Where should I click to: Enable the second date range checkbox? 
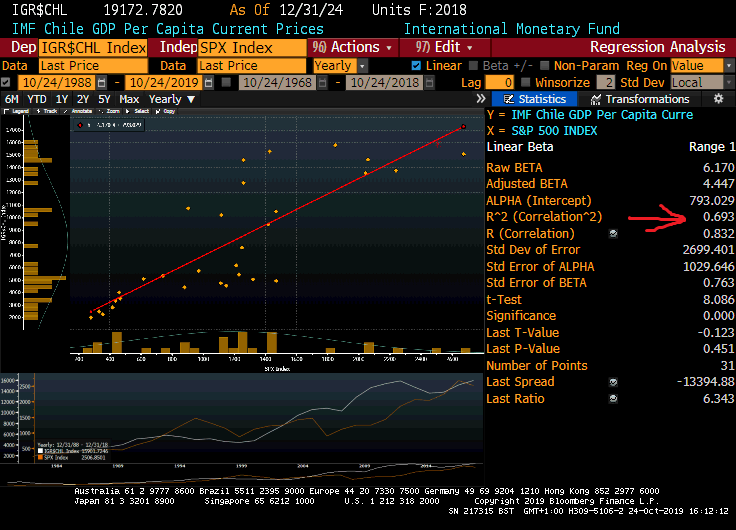click(226, 83)
